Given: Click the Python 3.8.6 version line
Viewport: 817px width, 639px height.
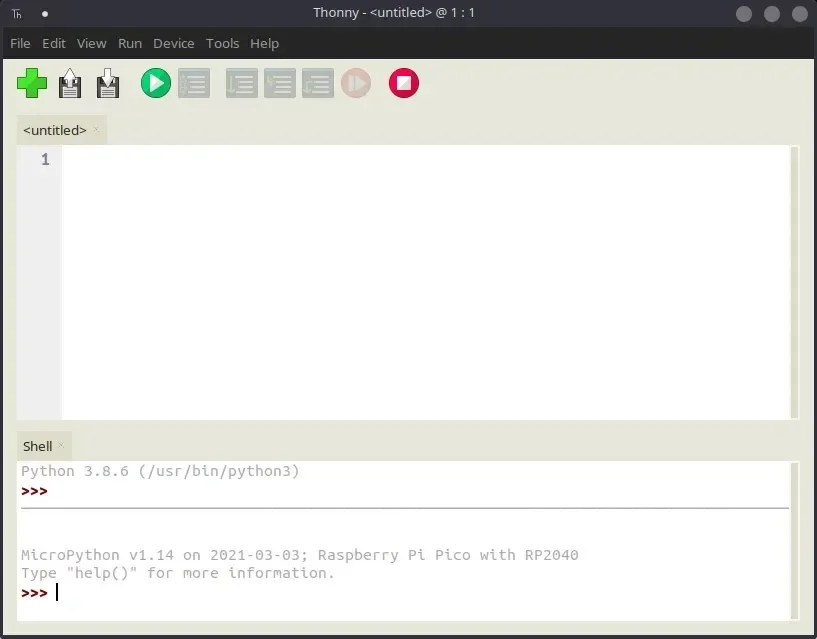Looking at the screenshot, I should pyautogui.click(x=160, y=471).
